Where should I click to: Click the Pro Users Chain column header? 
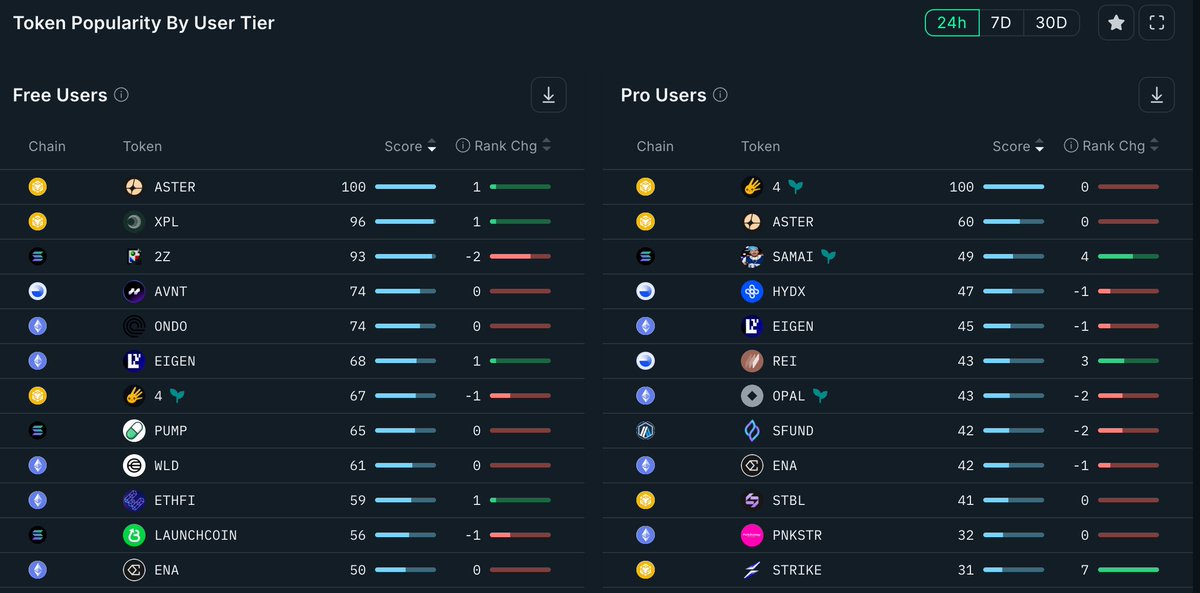tap(655, 146)
